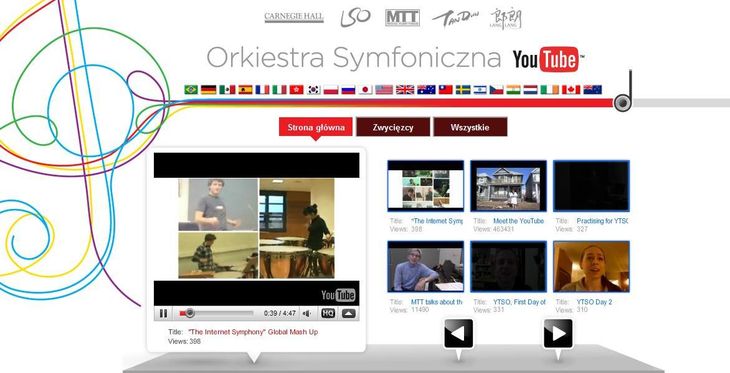730x373 pixels.
Task: Click the video progress seek slider
Action: [216, 313]
